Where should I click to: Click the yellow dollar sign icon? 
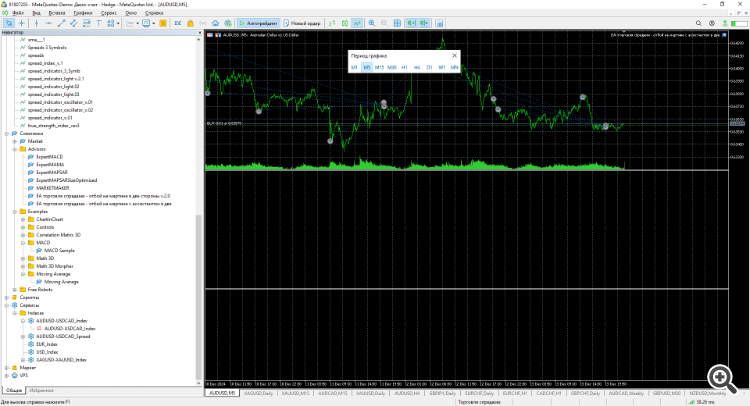coord(163,23)
